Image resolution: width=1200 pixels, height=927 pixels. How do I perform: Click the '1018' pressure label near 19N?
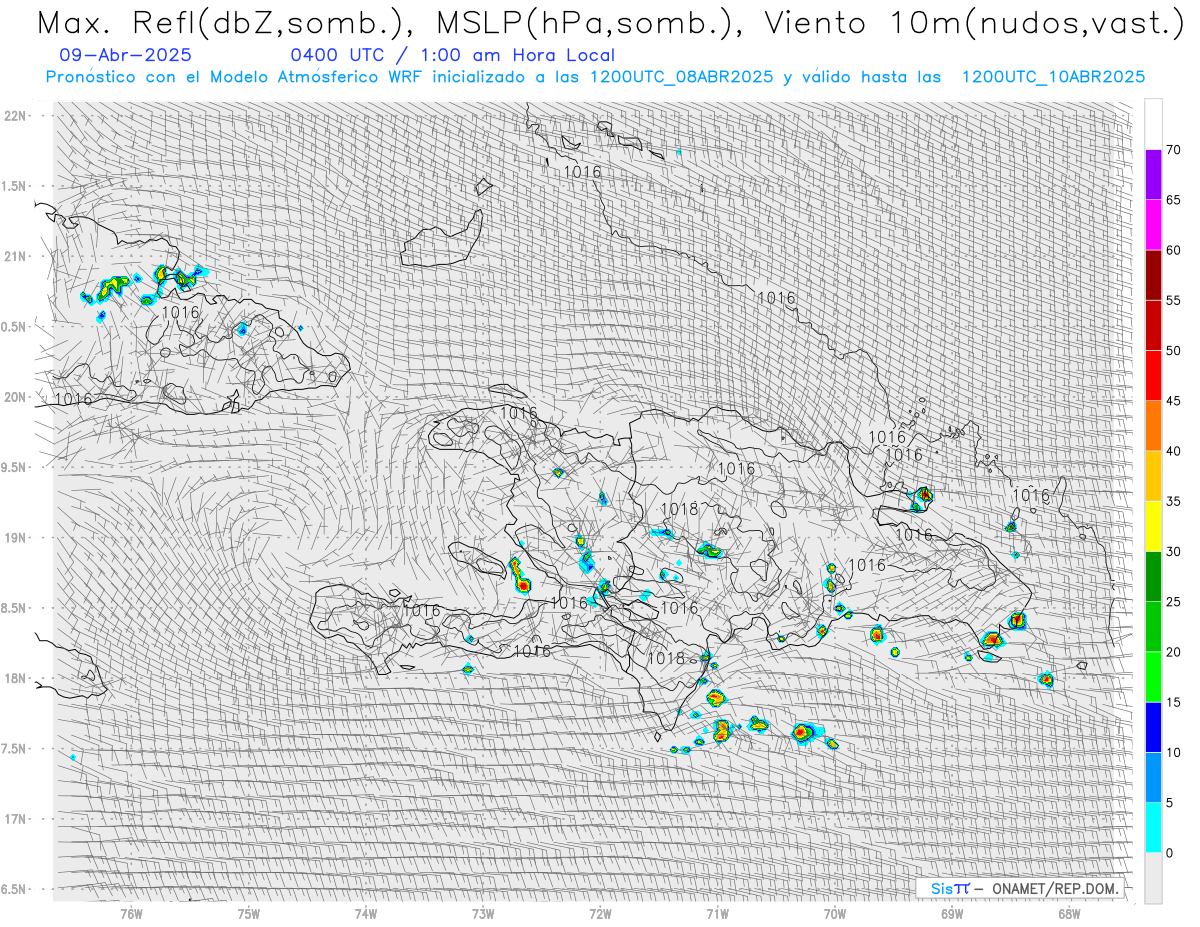(679, 509)
